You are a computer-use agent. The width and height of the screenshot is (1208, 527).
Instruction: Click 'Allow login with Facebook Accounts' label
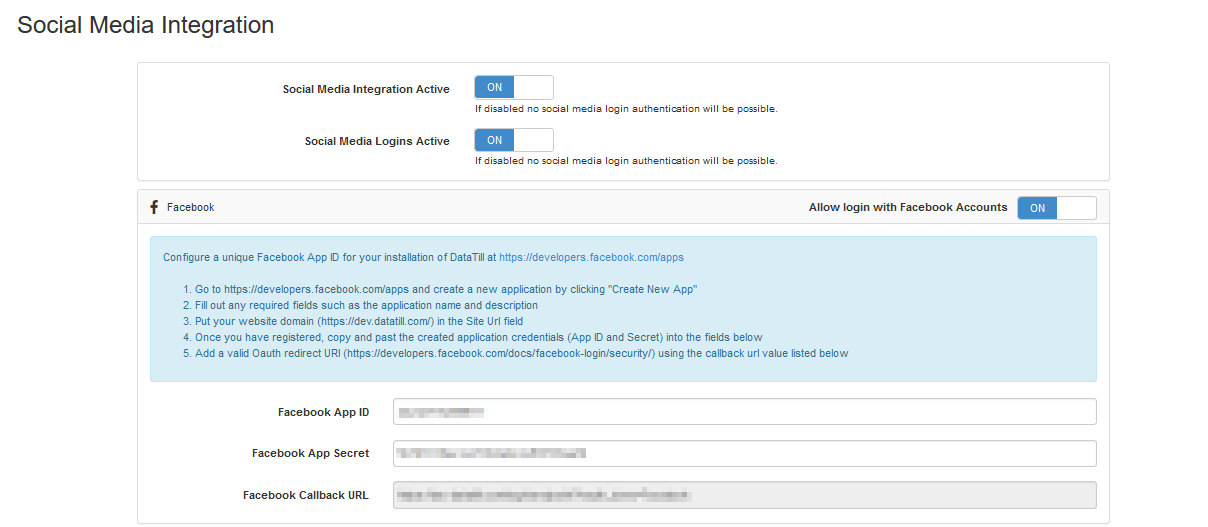click(x=908, y=207)
